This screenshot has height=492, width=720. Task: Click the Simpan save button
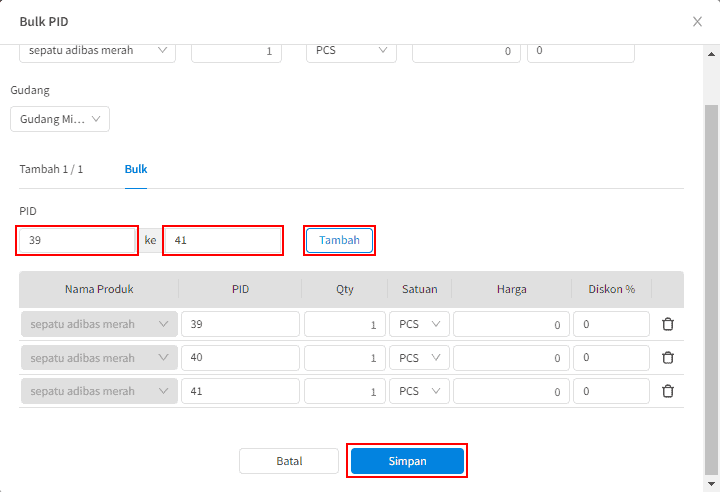click(x=407, y=461)
